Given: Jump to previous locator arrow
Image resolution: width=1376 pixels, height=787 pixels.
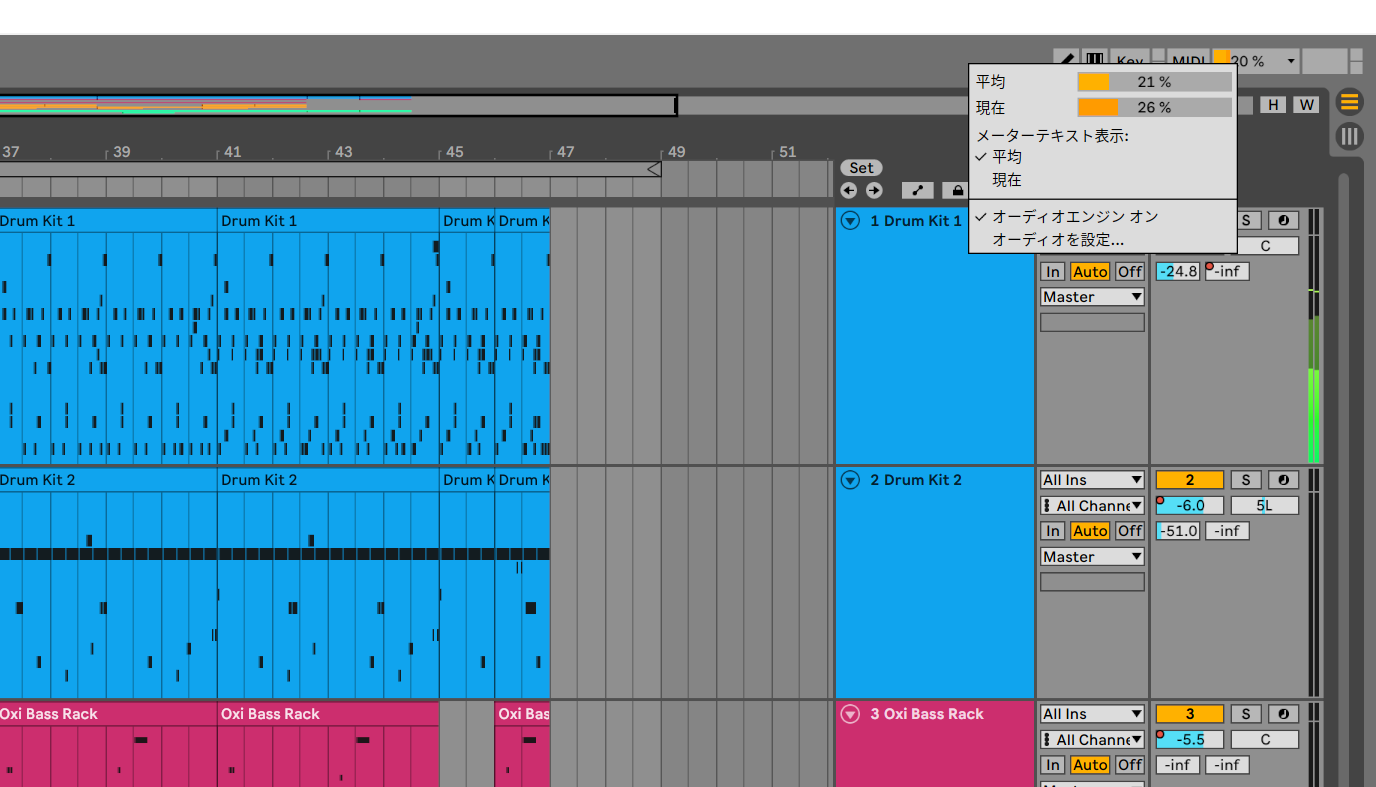Looking at the screenshot, I should click(x=849, y=190).
